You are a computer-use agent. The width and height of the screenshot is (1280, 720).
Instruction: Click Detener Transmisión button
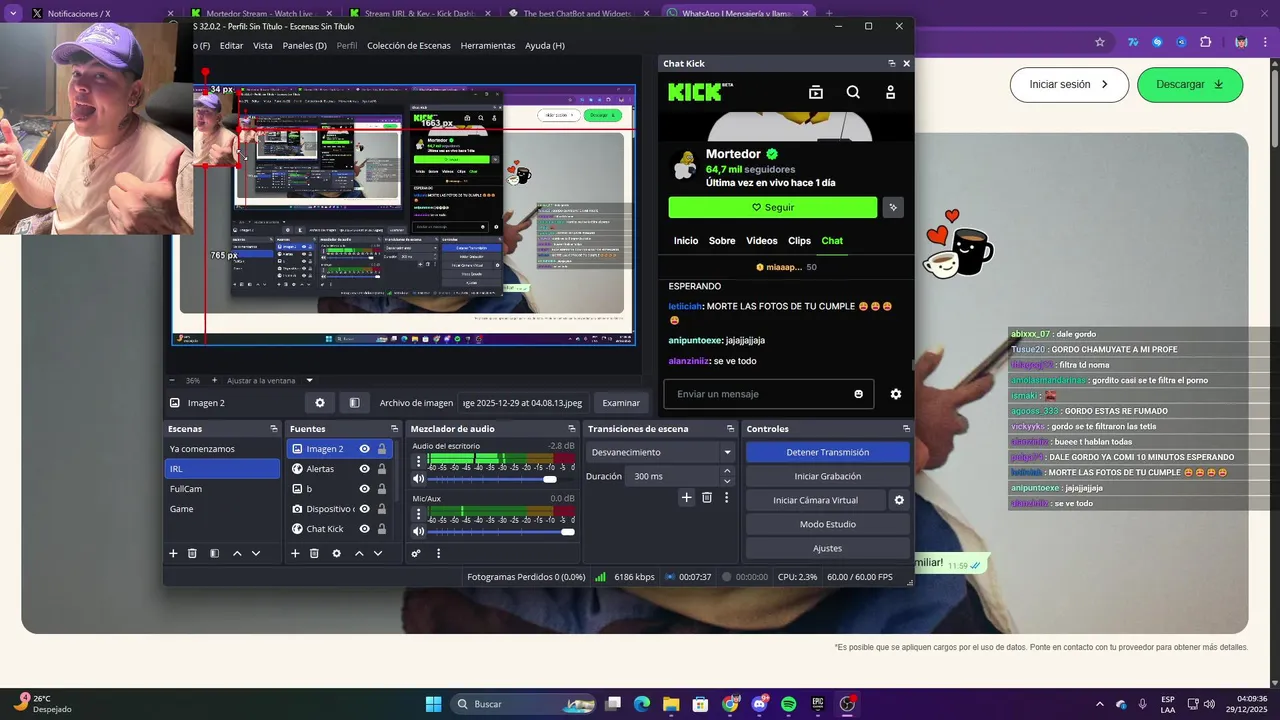pos(827,452)
